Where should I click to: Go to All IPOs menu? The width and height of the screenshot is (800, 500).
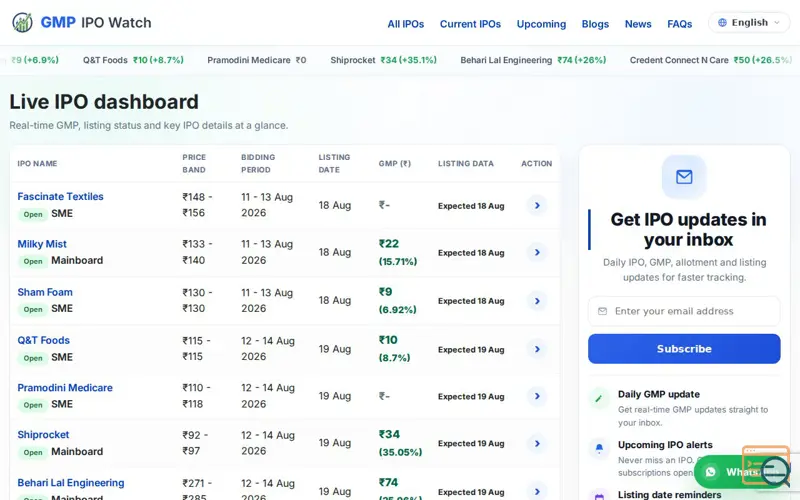406,24
